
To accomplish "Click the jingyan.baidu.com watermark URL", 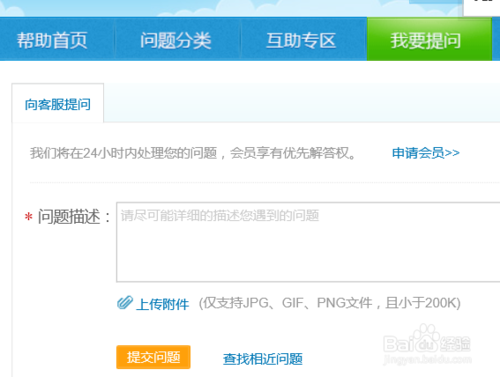I will [x=428, y=360].
